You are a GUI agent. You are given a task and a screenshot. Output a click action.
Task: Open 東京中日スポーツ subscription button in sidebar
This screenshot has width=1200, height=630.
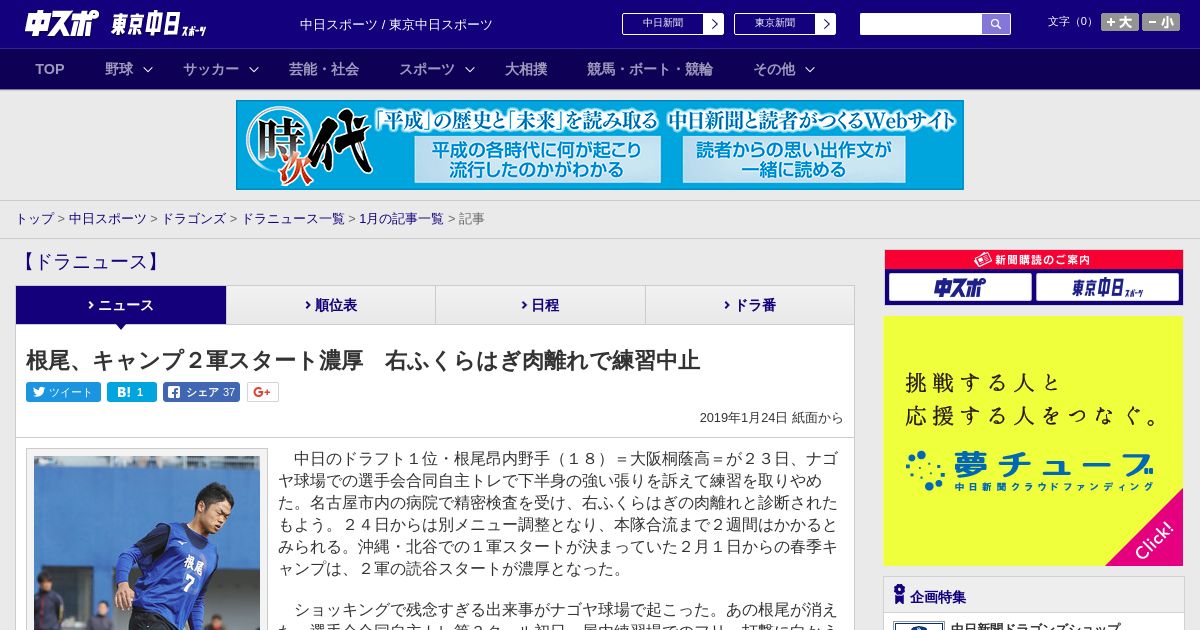click(x=1108, y=288)
